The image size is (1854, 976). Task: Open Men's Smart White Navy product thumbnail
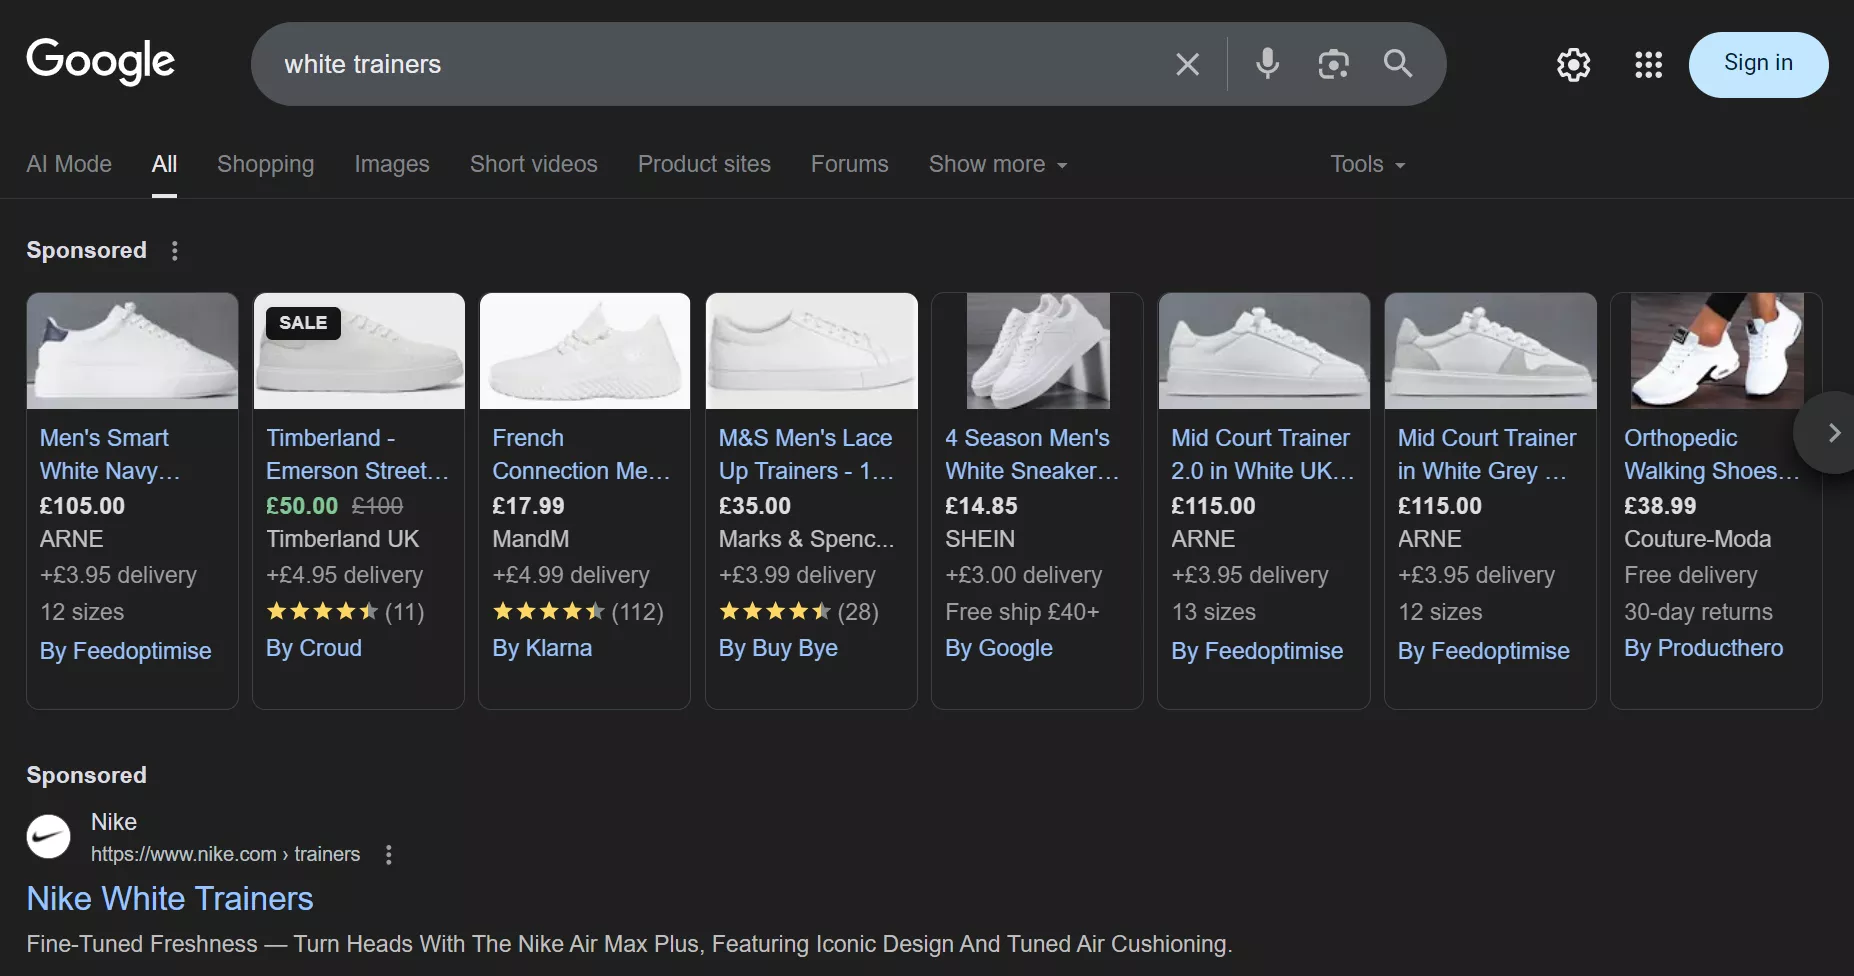point(132,351)
